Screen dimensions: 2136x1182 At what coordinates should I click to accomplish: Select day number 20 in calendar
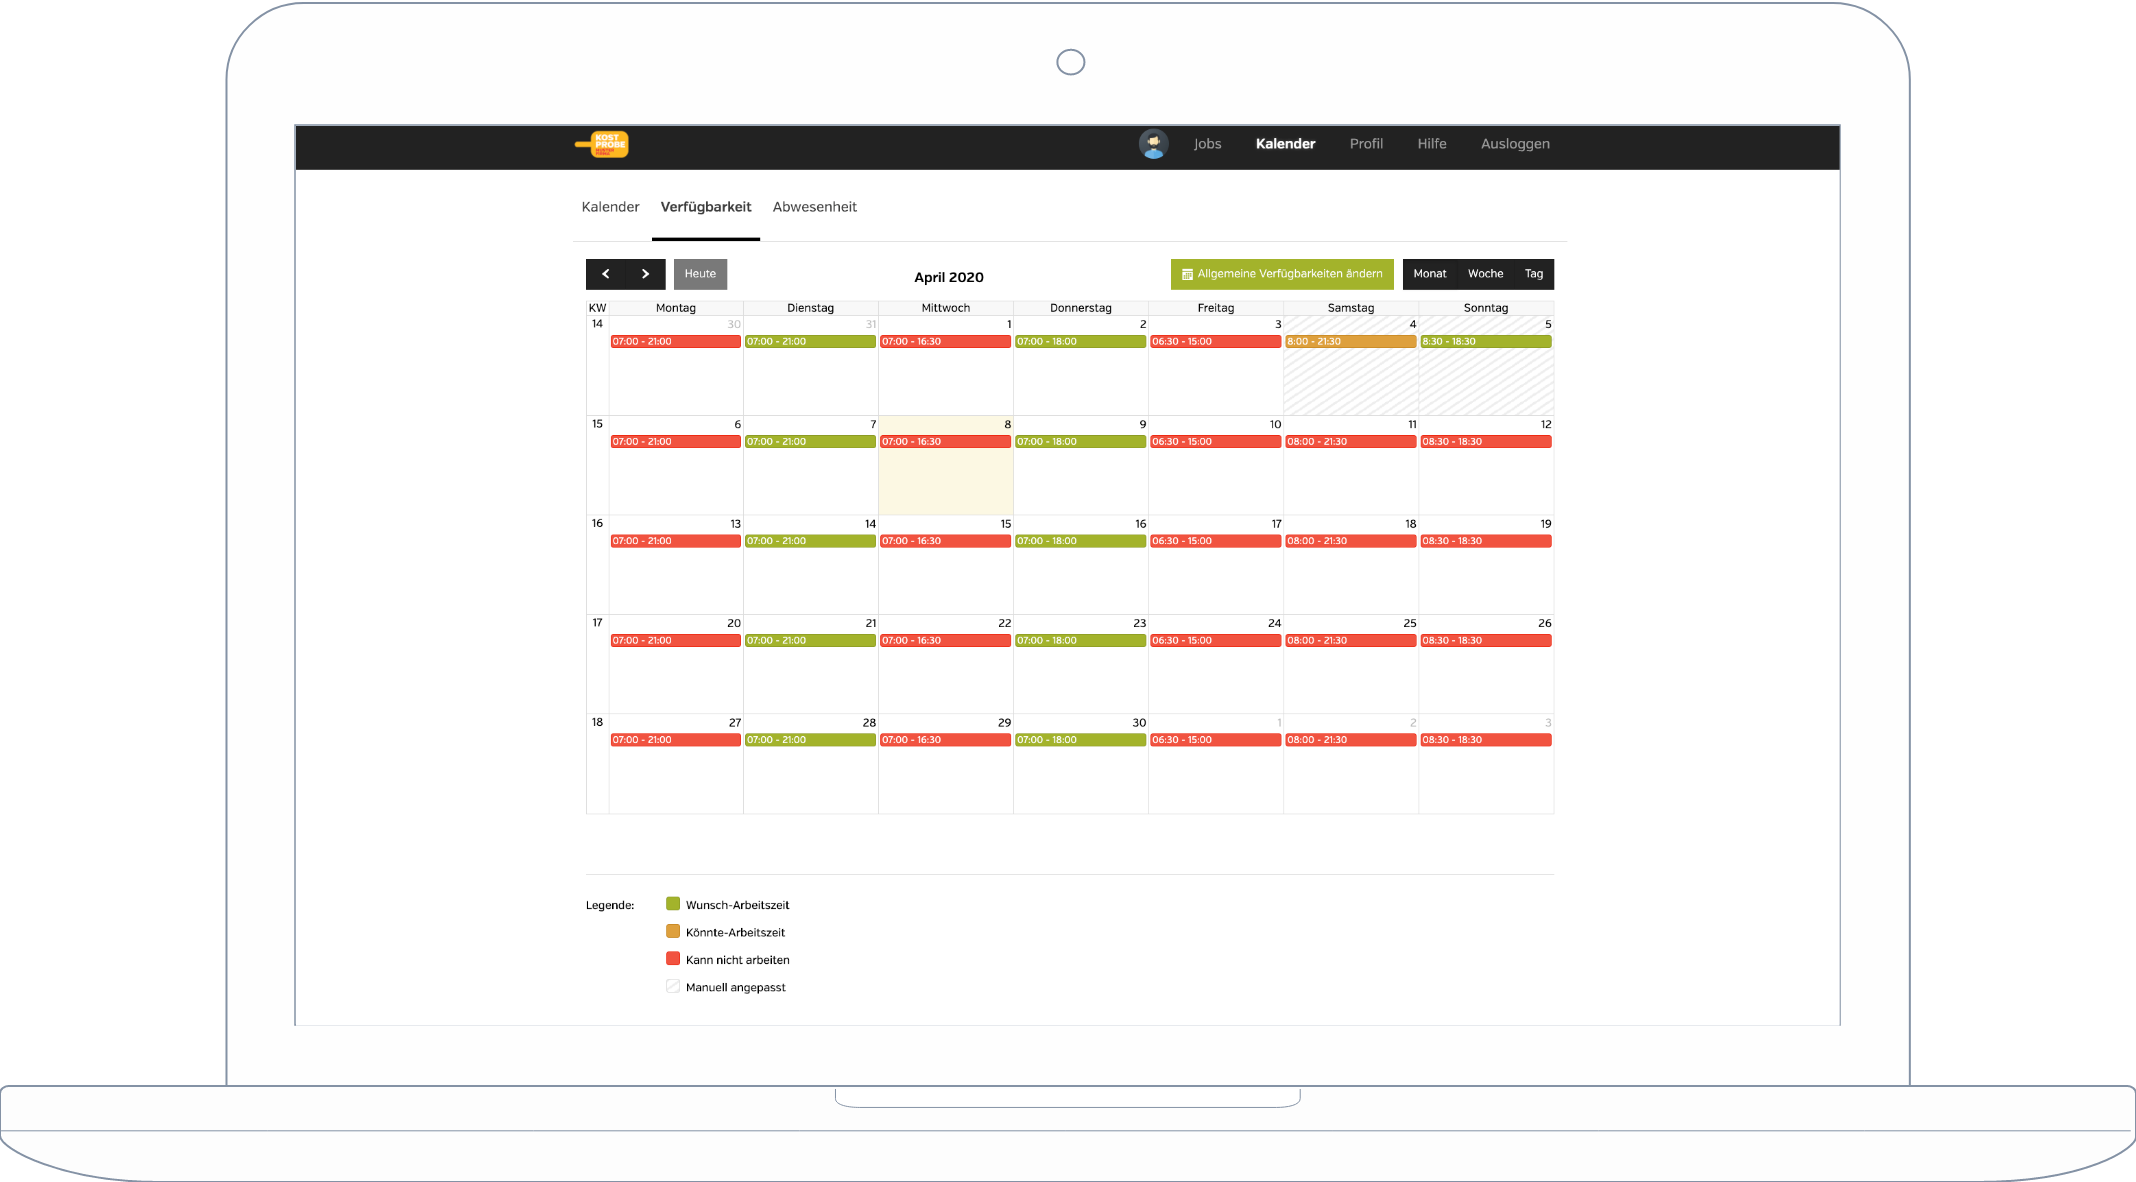(734, 623)
